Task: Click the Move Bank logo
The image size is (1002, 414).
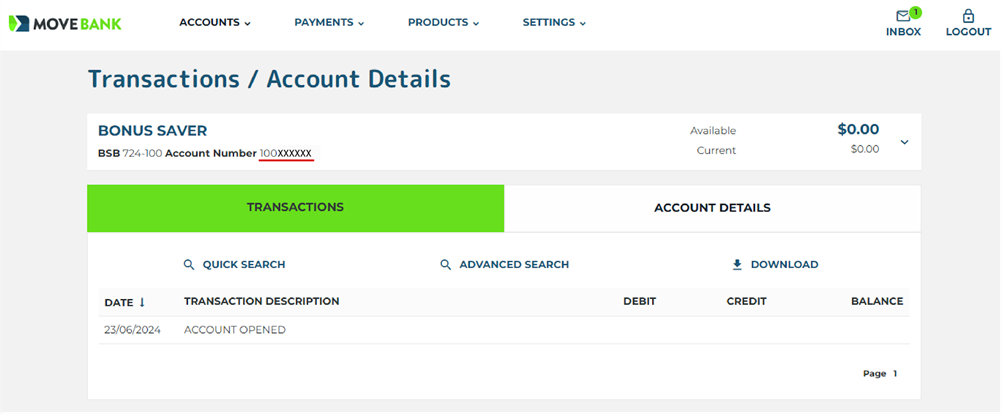Action: [65, 24]
